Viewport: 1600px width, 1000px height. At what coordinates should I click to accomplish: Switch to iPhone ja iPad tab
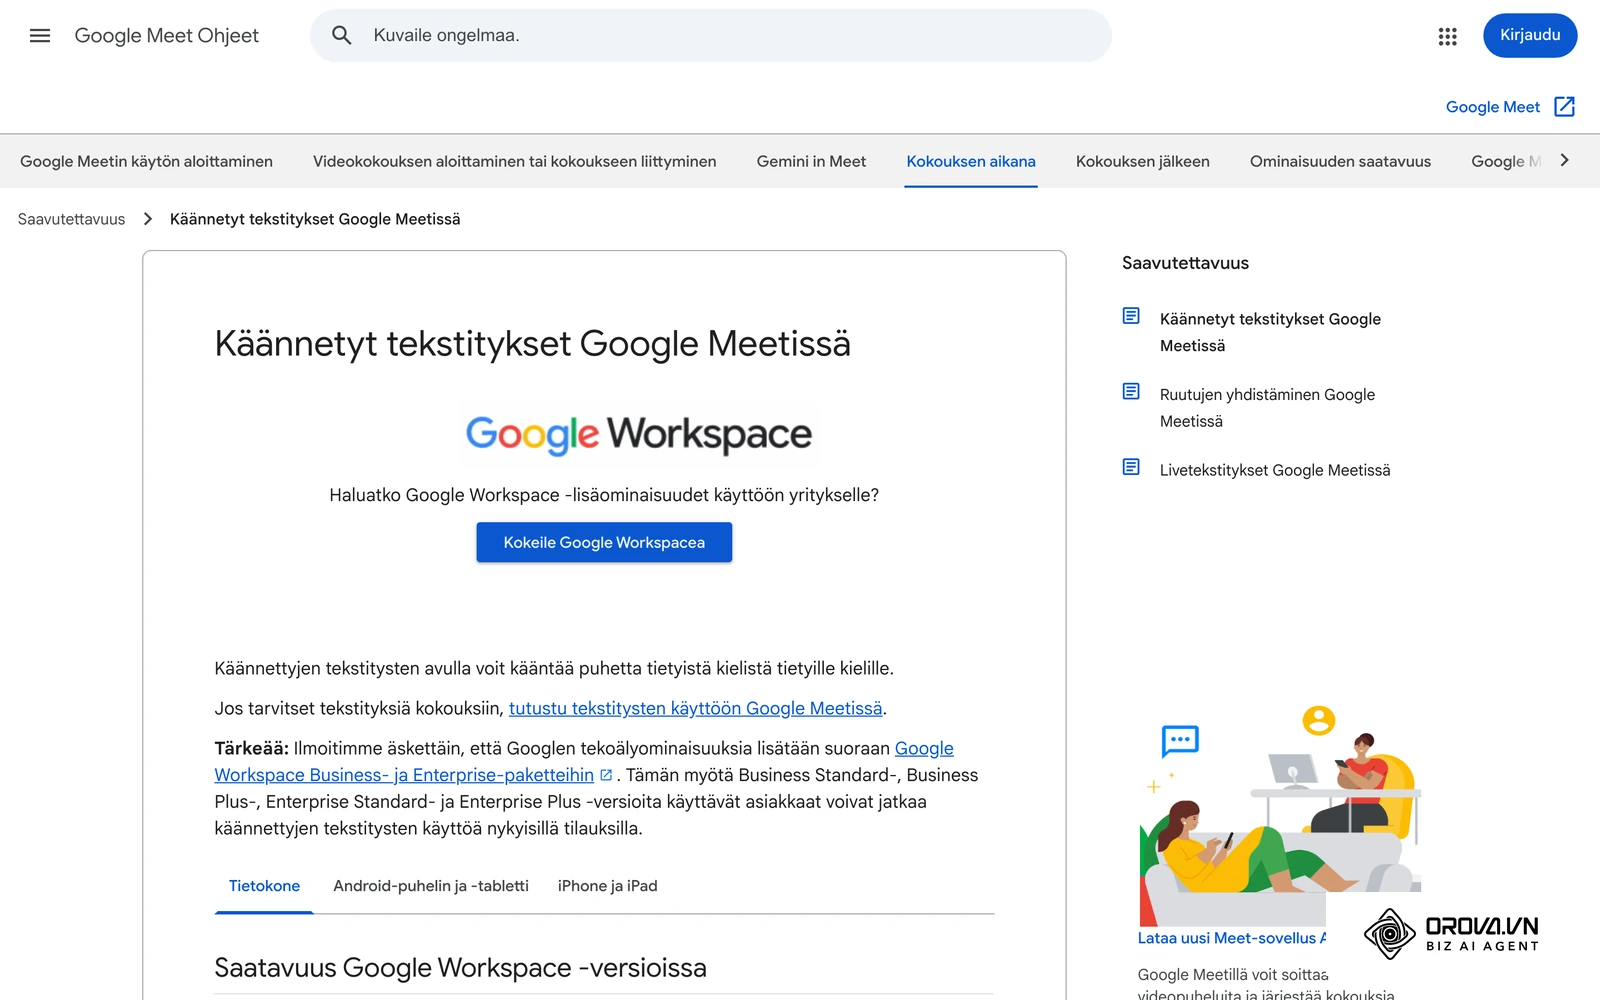(607, 886)
